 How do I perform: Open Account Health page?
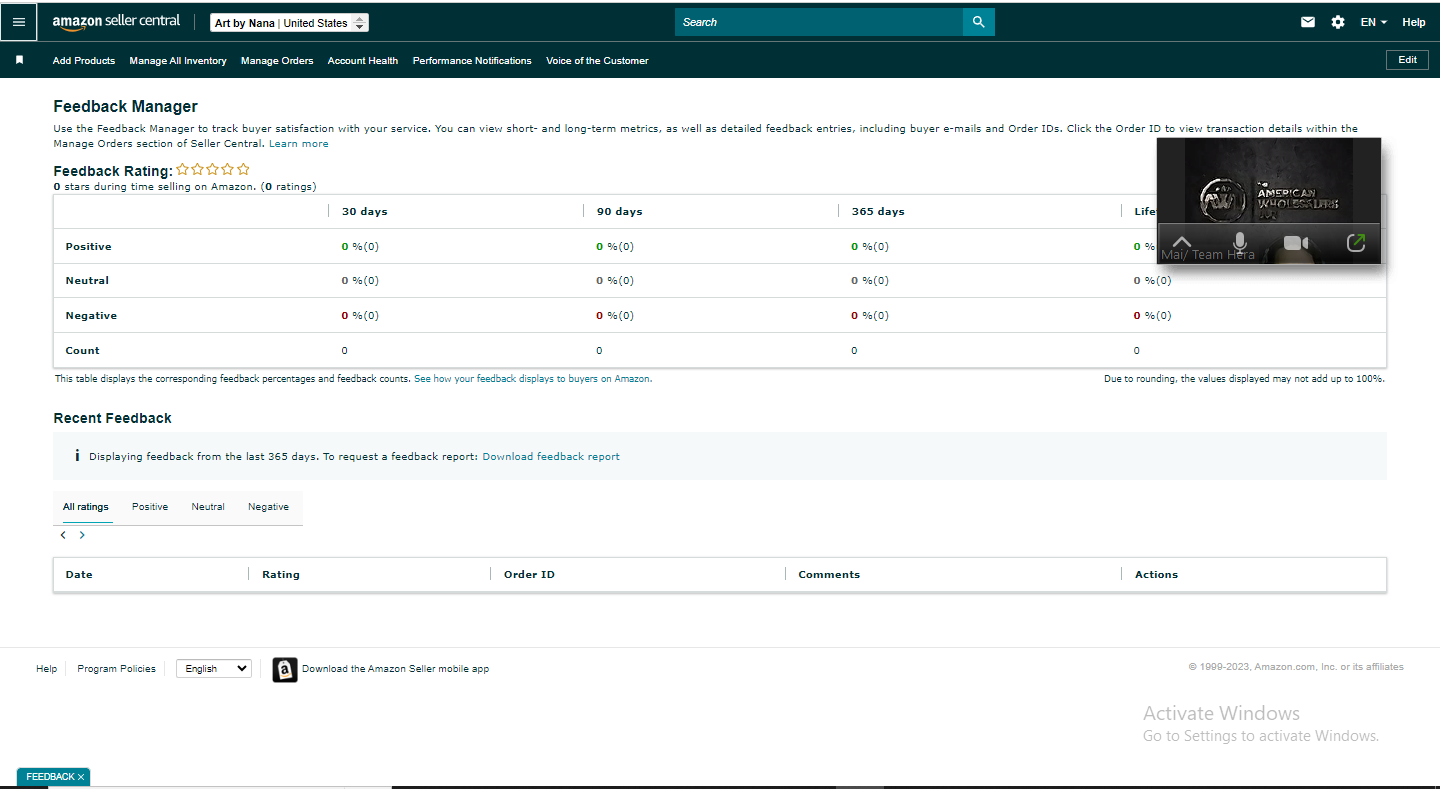pos(363,61)
